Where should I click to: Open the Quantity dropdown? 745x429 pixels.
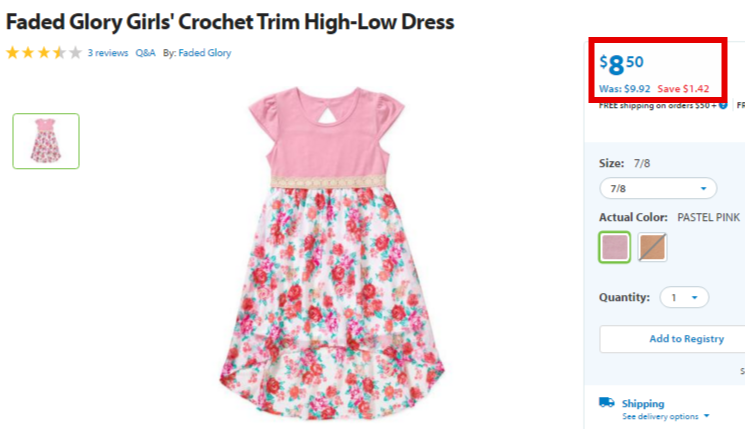684,297
